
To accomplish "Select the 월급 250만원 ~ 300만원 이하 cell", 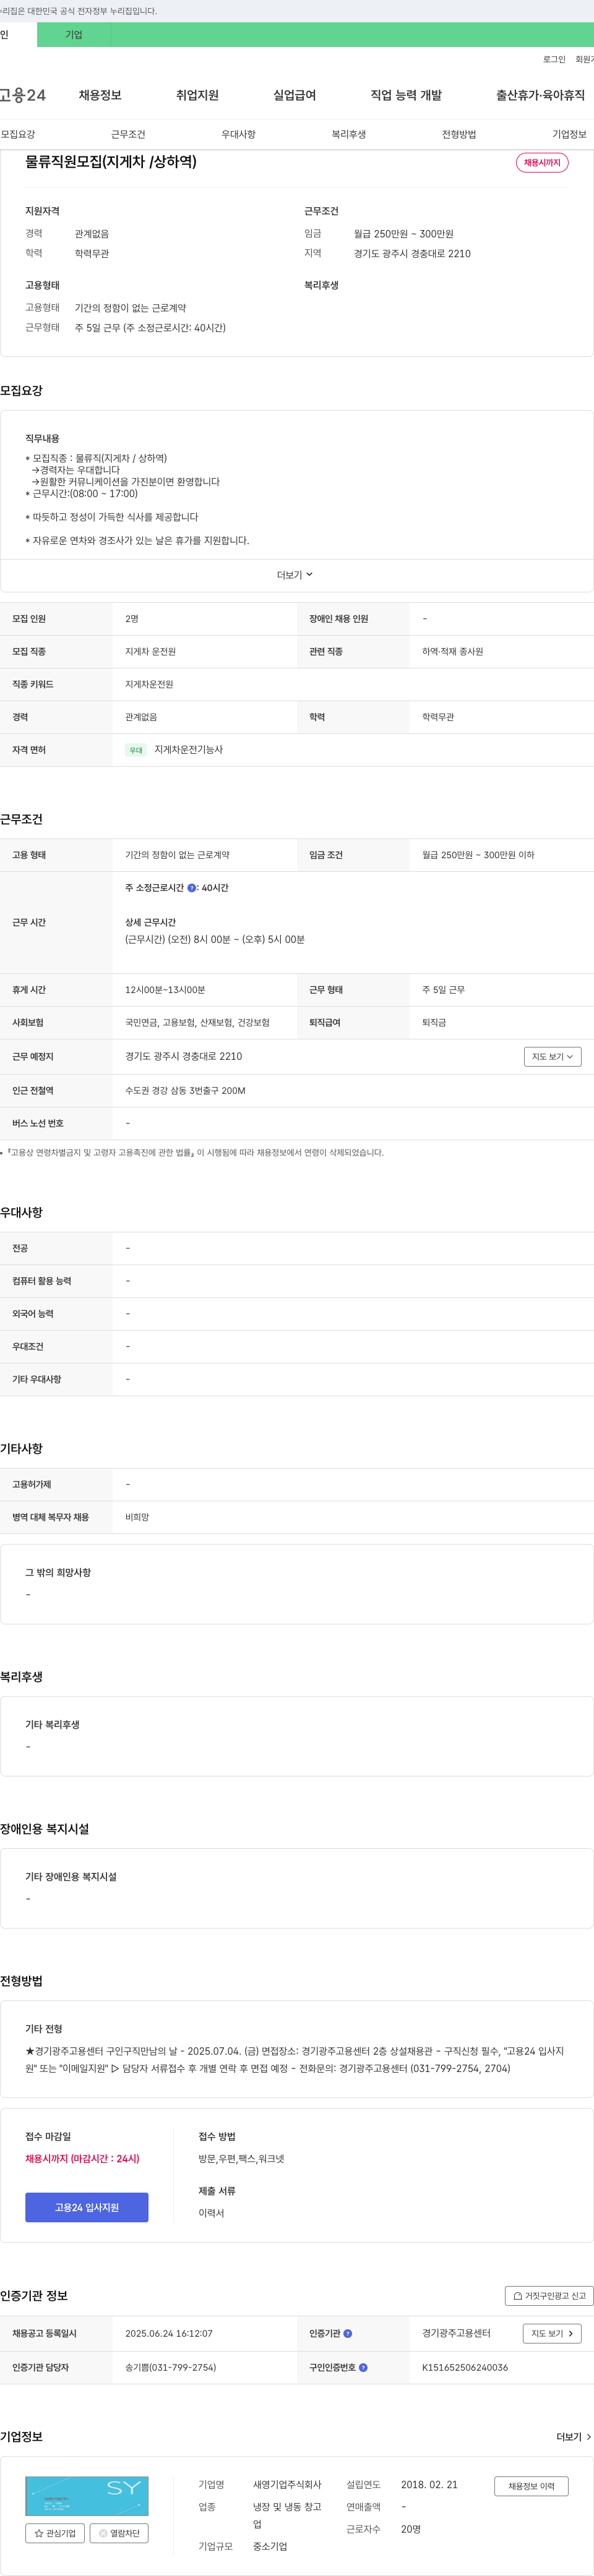I will (478, 856).
